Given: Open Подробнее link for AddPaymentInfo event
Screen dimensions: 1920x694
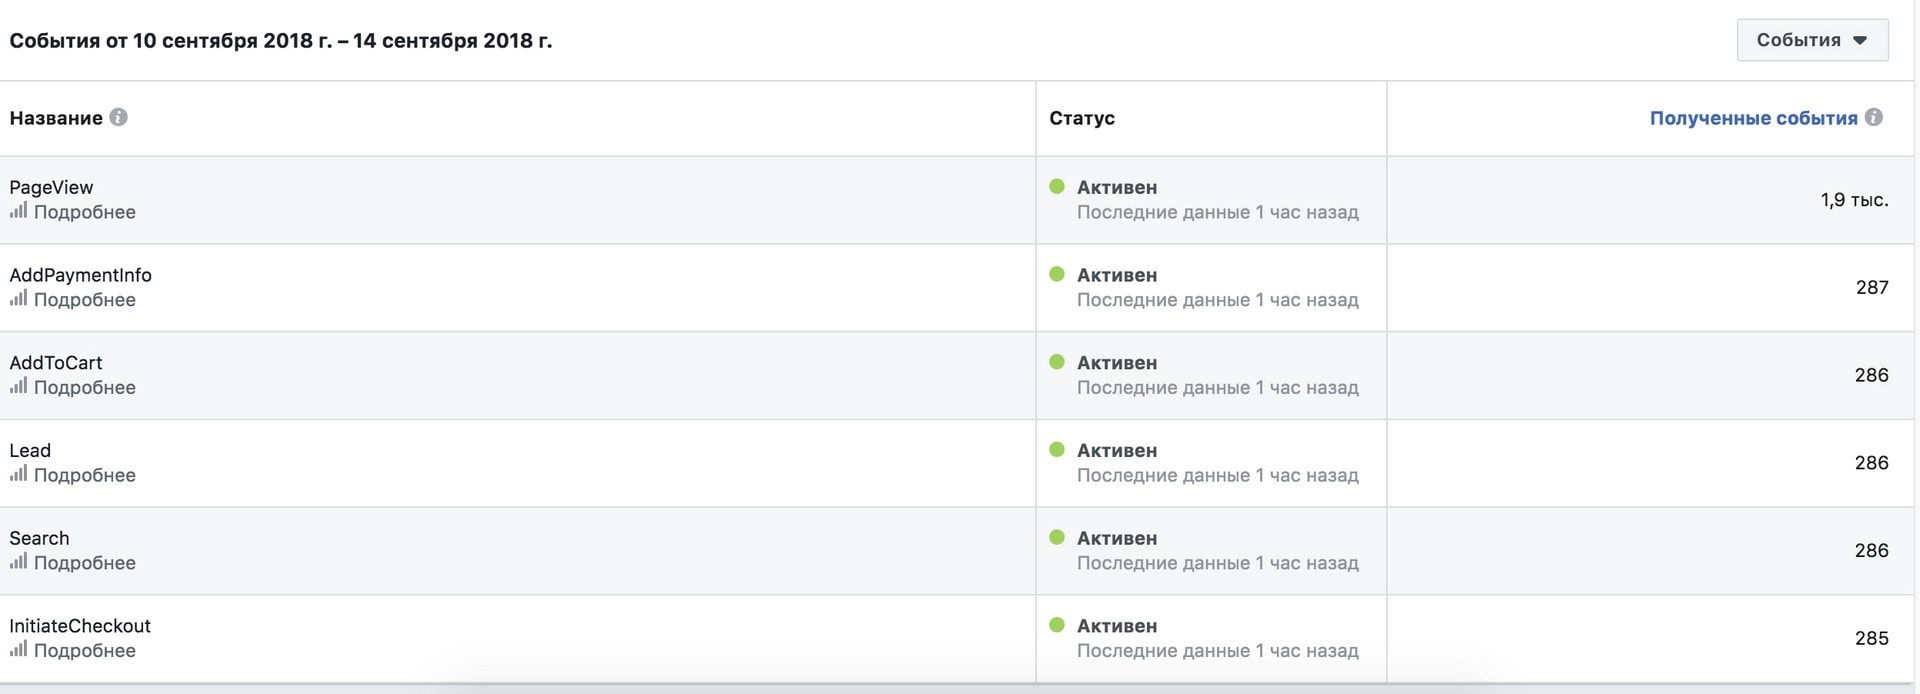Looking at the screenshot, I should coord(85,300).
